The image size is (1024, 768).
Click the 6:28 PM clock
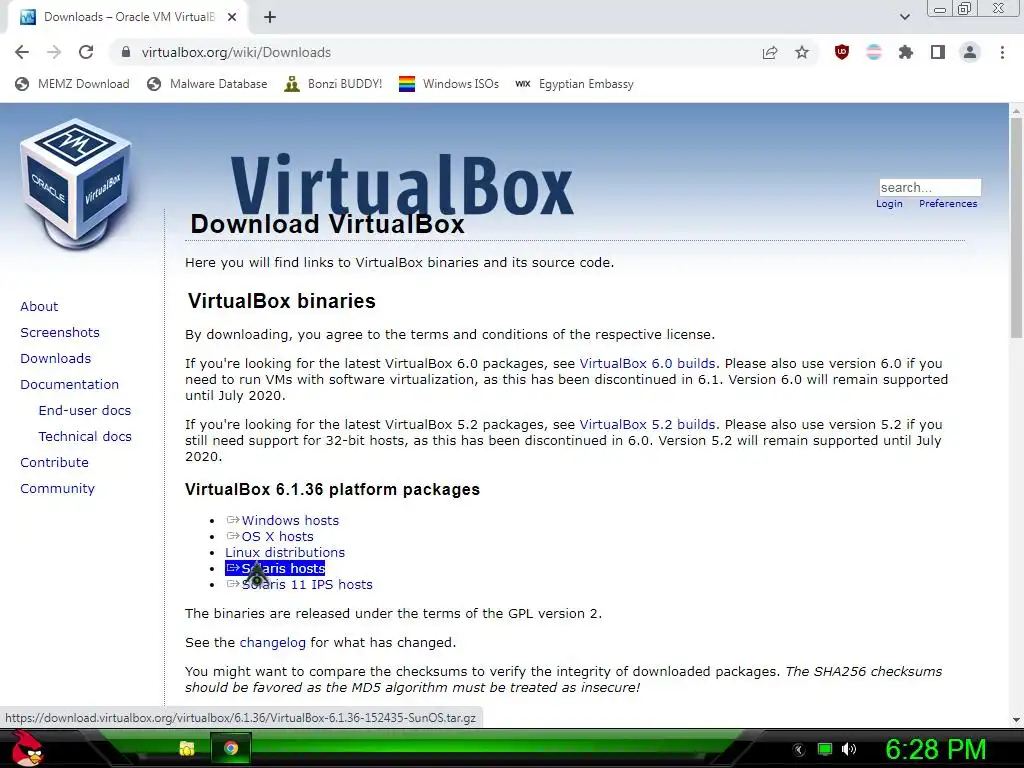click(x=936, y=749)
